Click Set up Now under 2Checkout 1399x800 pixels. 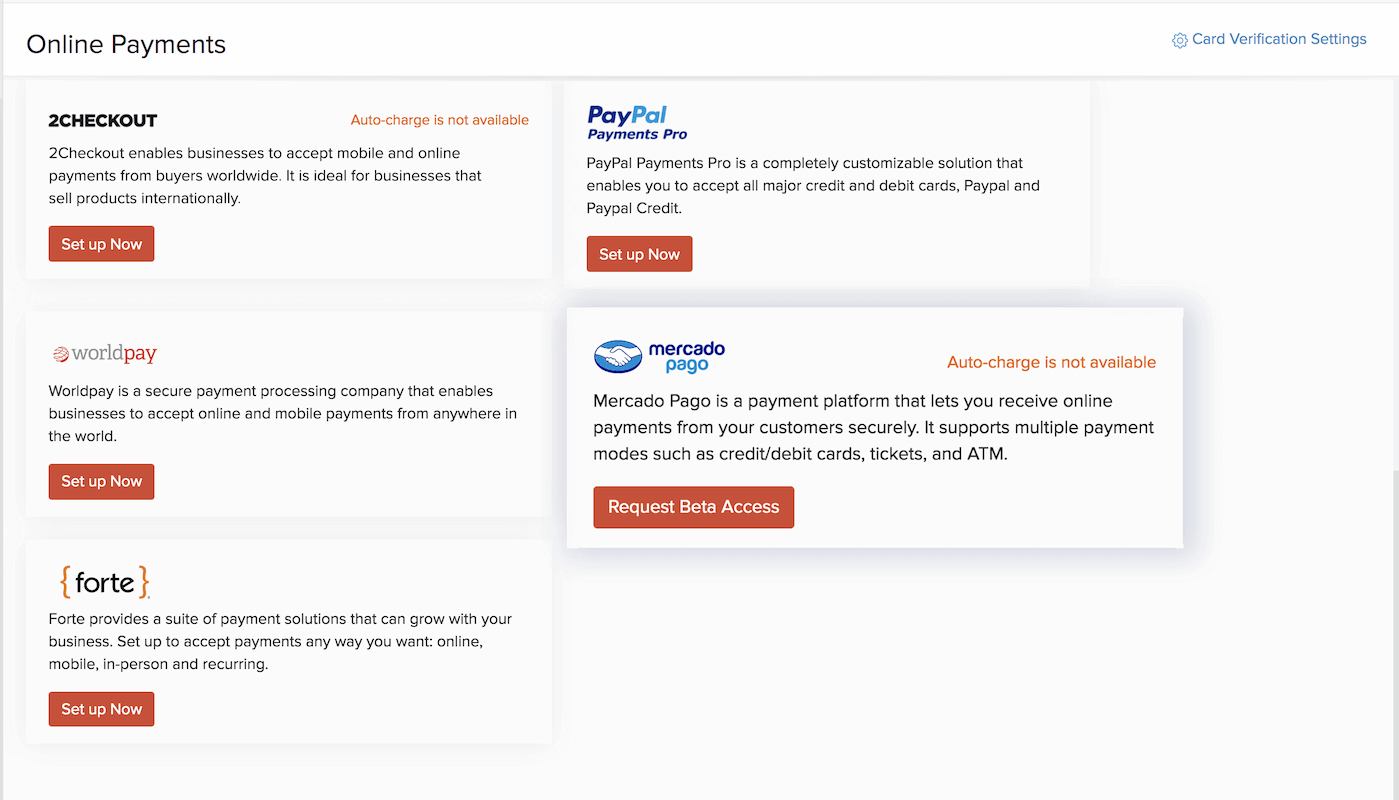(101, 243)
